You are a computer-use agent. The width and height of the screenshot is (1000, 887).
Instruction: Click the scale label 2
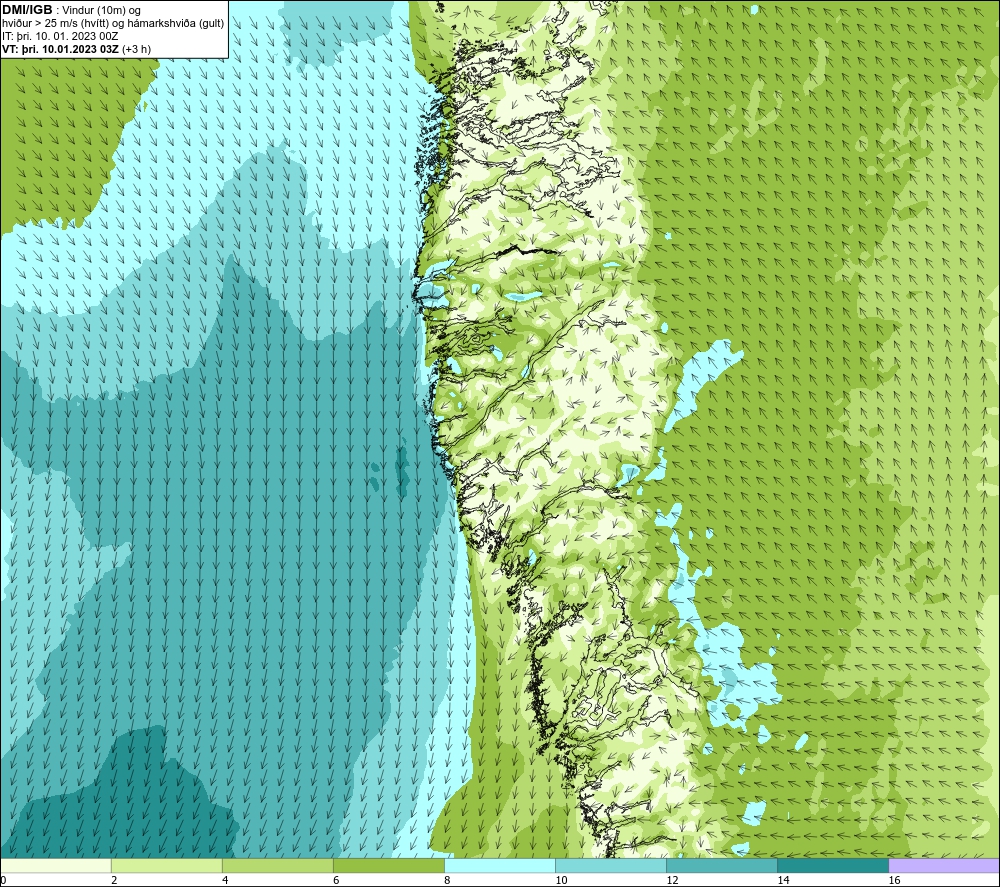click(x=114, y=881)
